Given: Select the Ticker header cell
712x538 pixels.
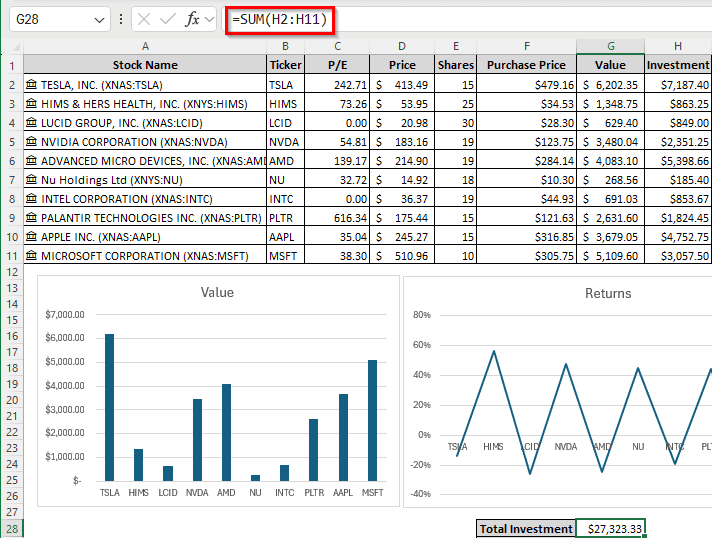Looking at the screenshot, I should coord(285,65).
